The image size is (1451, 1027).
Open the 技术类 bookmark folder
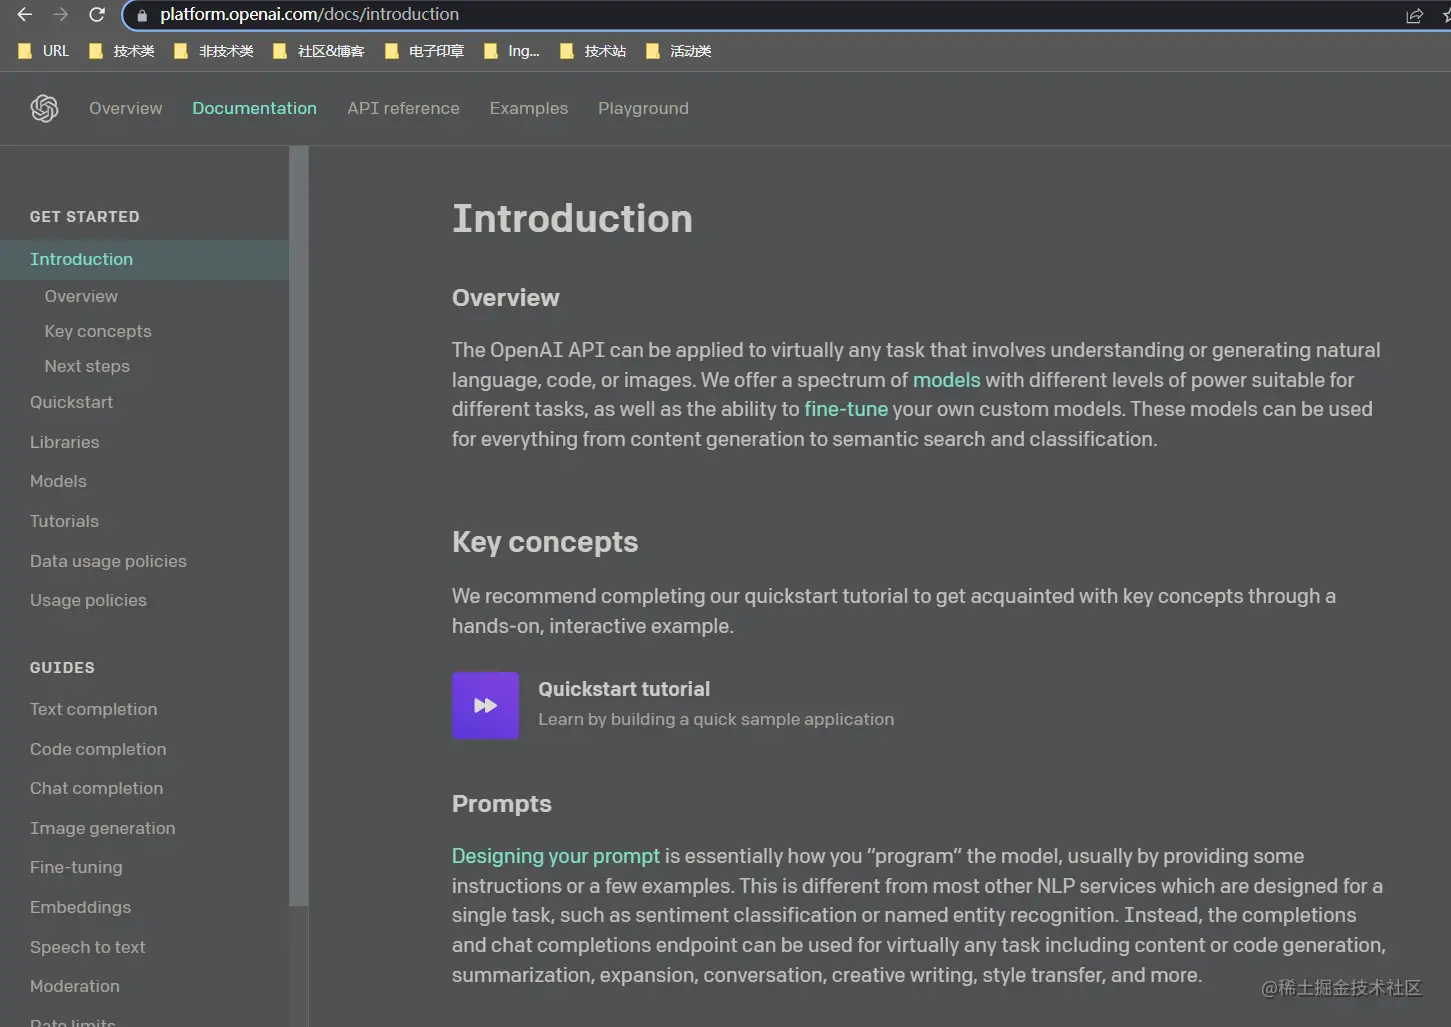[121, 51]
